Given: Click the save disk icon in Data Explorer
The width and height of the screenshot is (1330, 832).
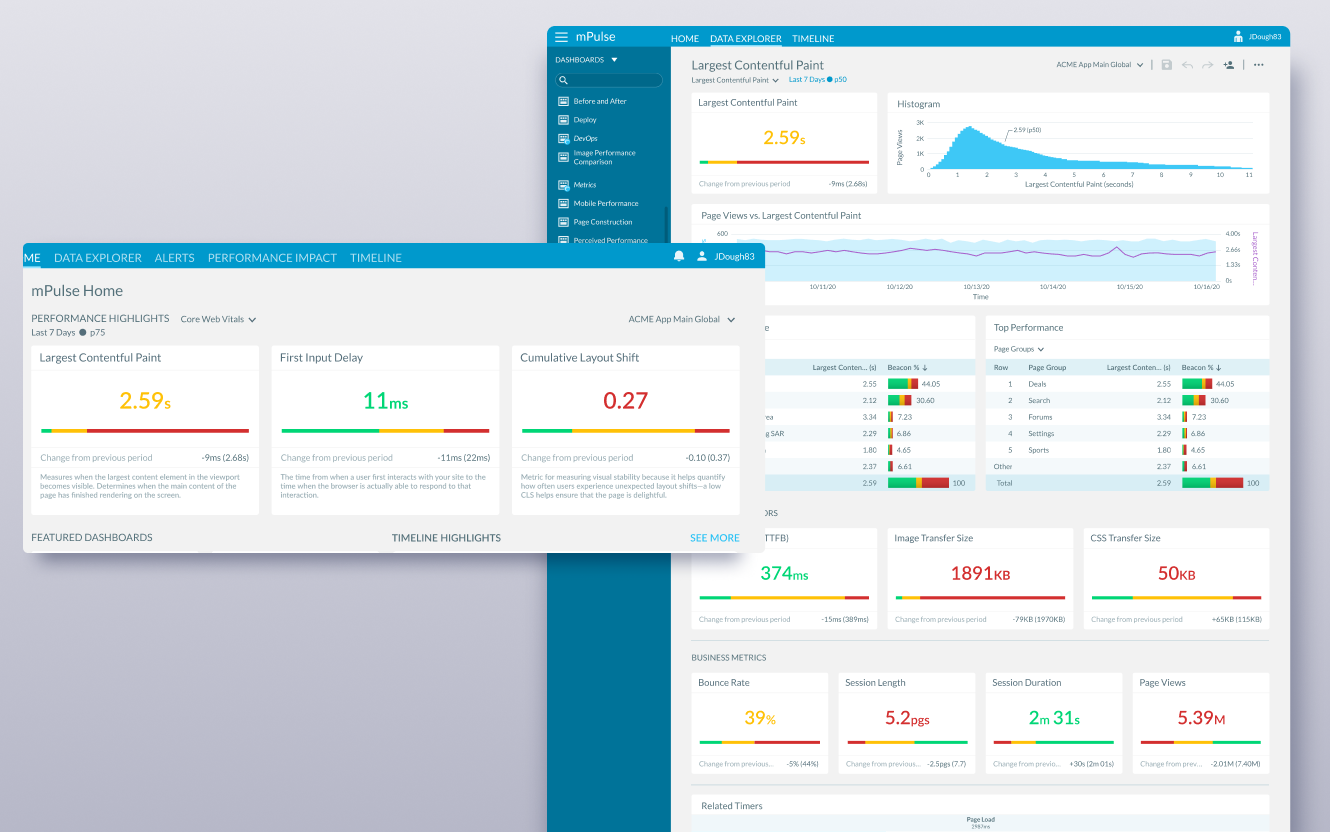Looking at the screenshot, I should [x=1166, y=65].
